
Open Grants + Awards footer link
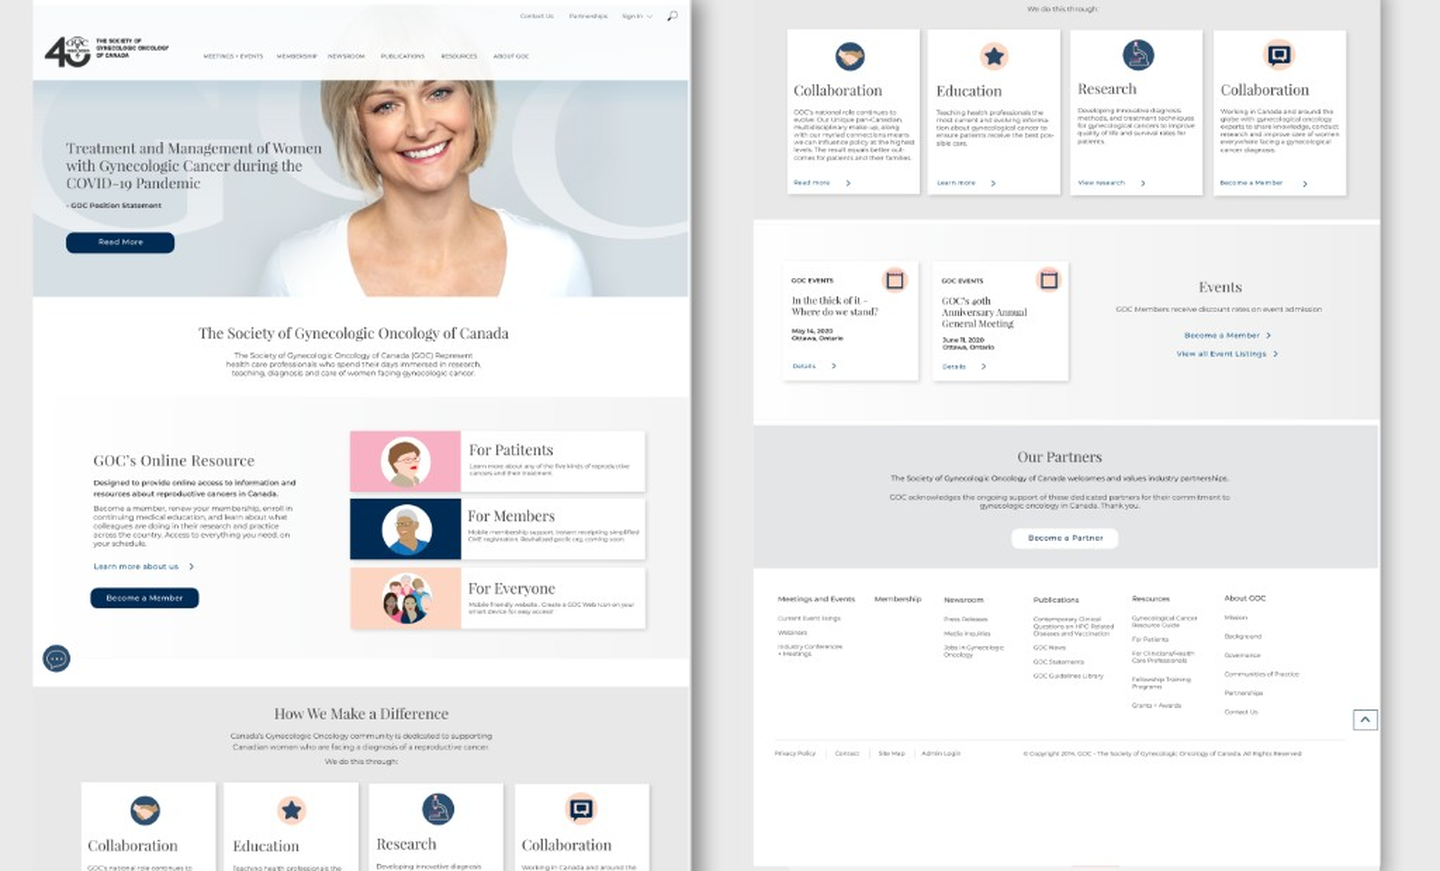[x=1156, y=705]
